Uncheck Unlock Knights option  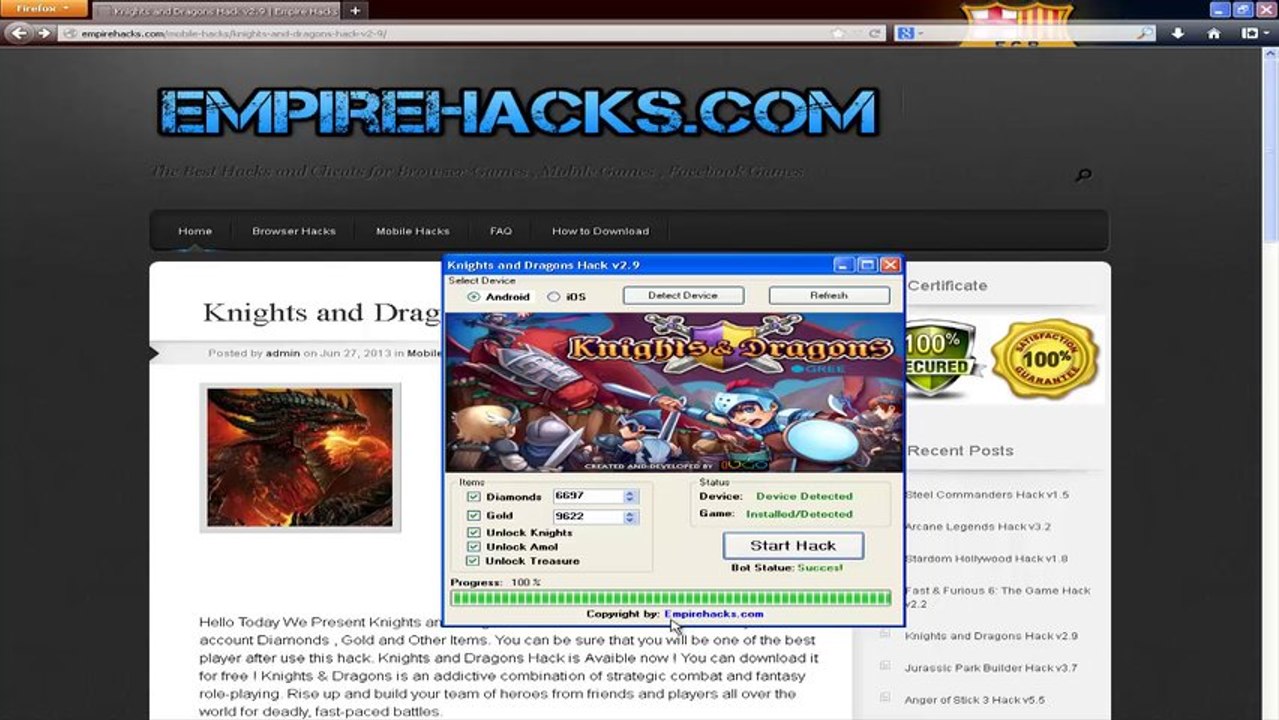click(473, 533)
